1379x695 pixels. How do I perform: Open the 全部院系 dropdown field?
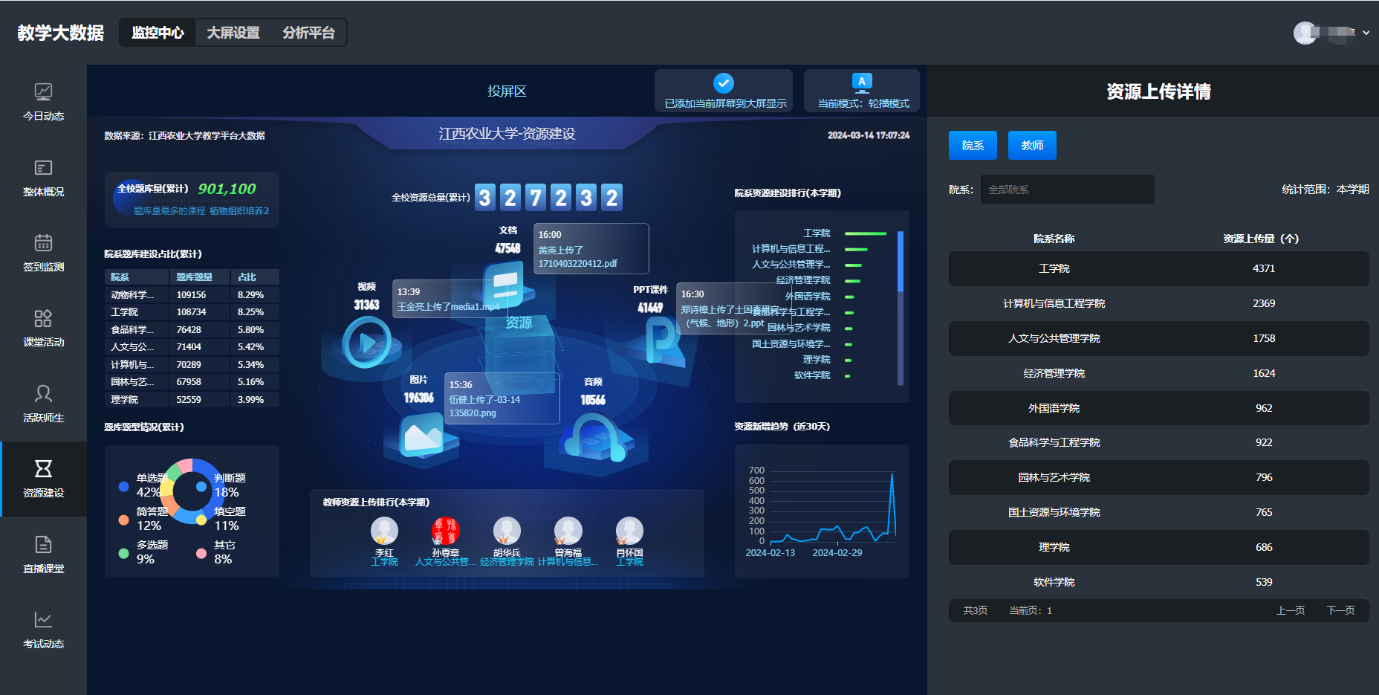(1067, 189)
